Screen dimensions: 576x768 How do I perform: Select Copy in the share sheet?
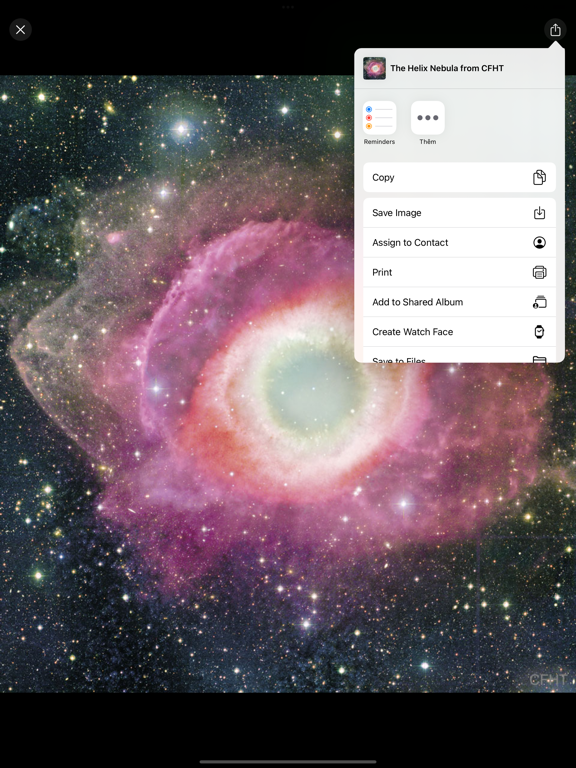(x=459, y=177)
